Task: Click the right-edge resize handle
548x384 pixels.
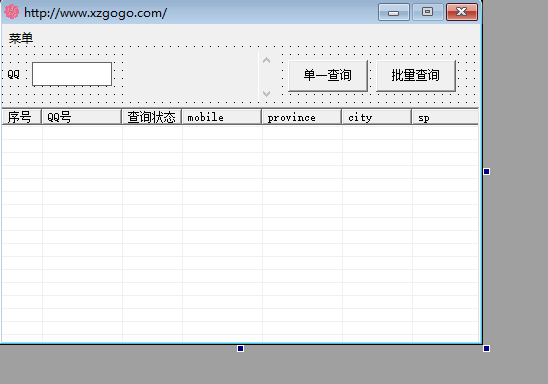Action: (486, 172)
